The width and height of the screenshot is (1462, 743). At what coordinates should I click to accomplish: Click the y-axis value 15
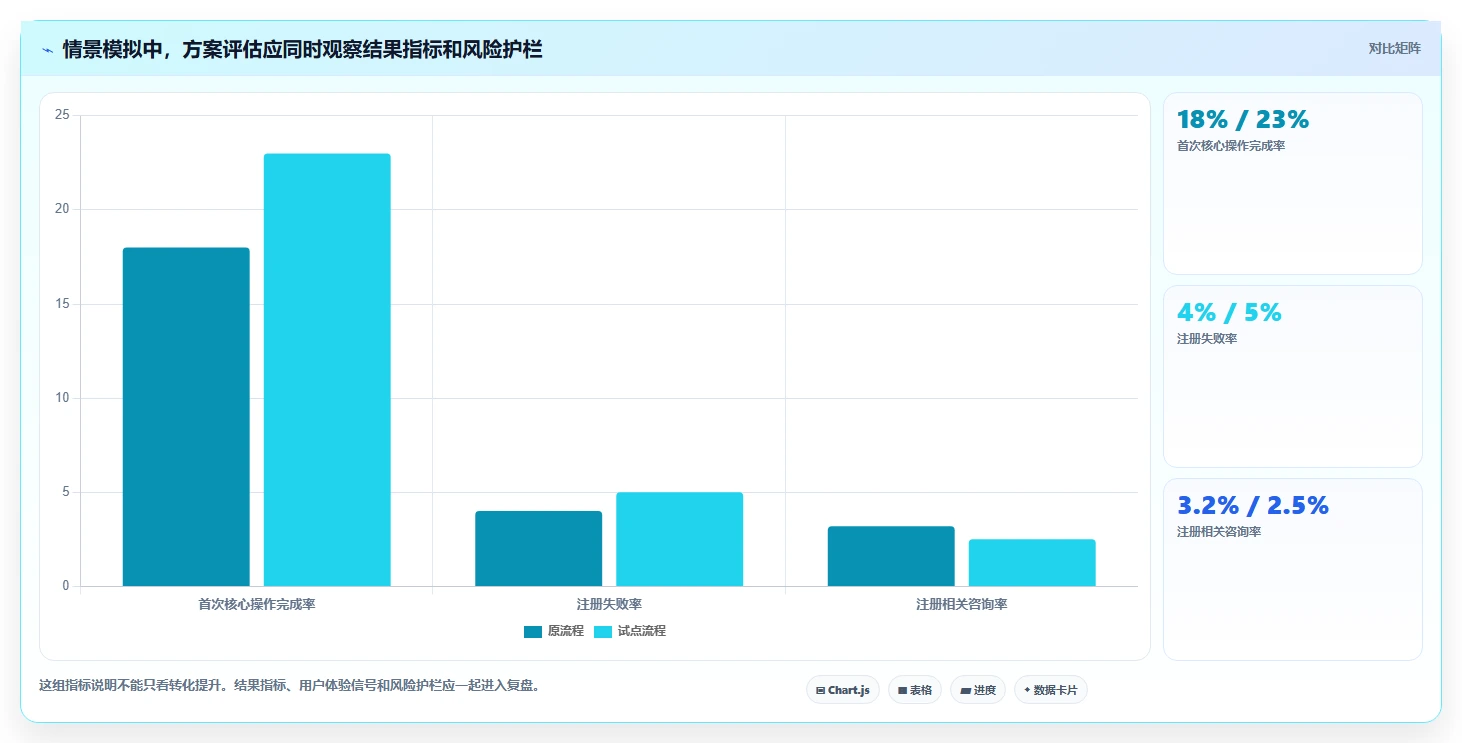tap(62, 304)
